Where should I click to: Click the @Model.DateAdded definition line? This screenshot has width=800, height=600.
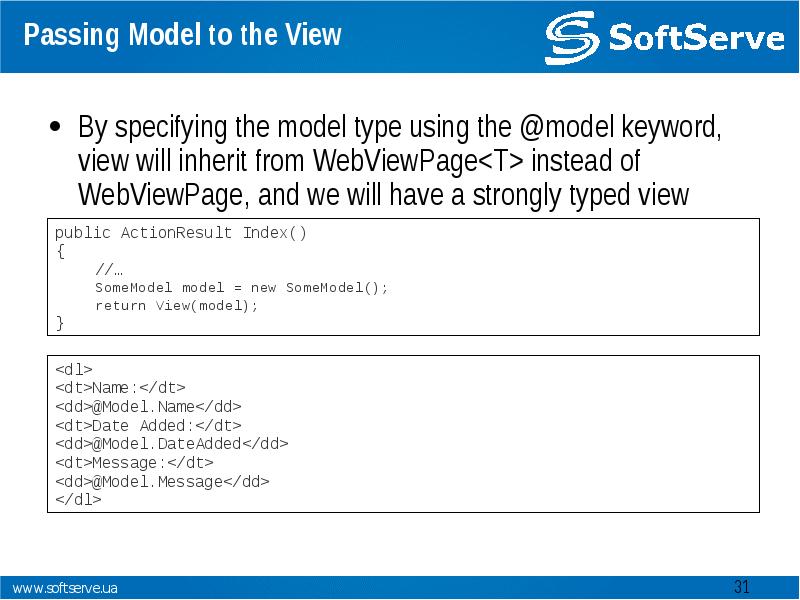171,443
